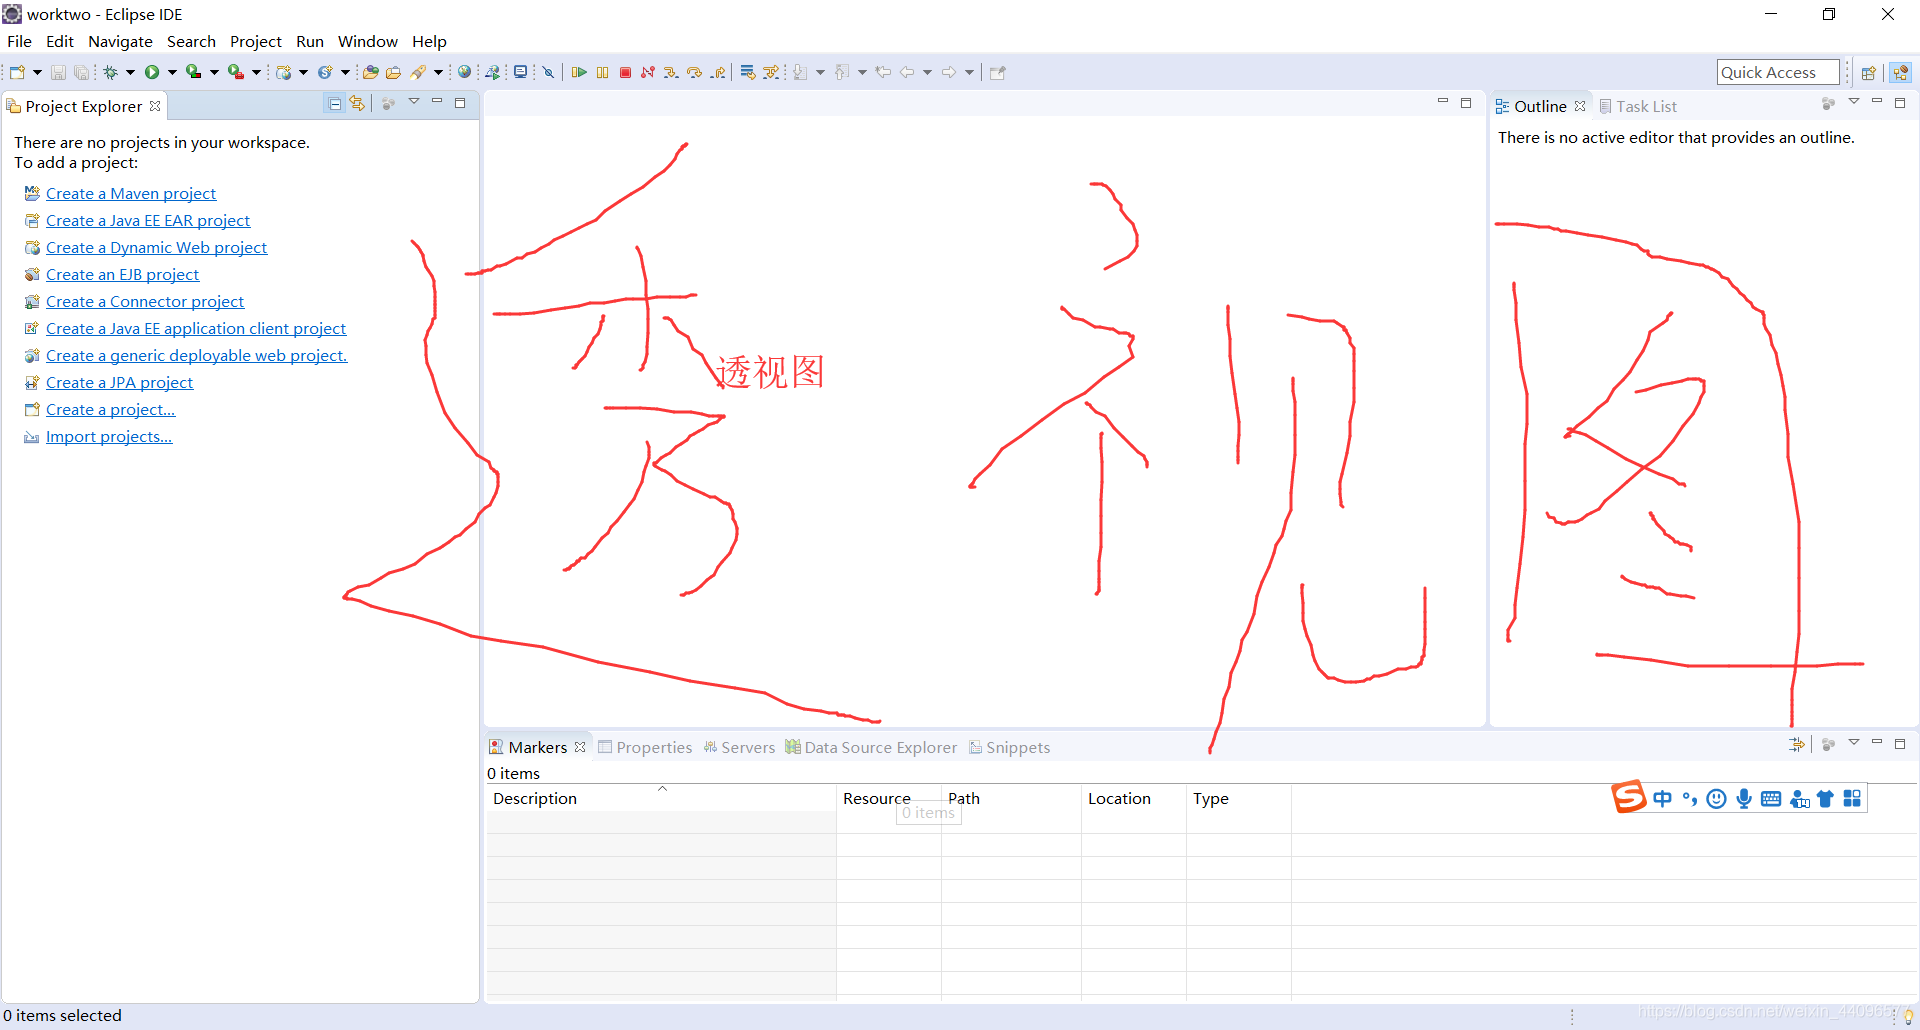Click the Sogou voice input microphone
This screenshot has width=1920, height=1030.
point(1744,798)
